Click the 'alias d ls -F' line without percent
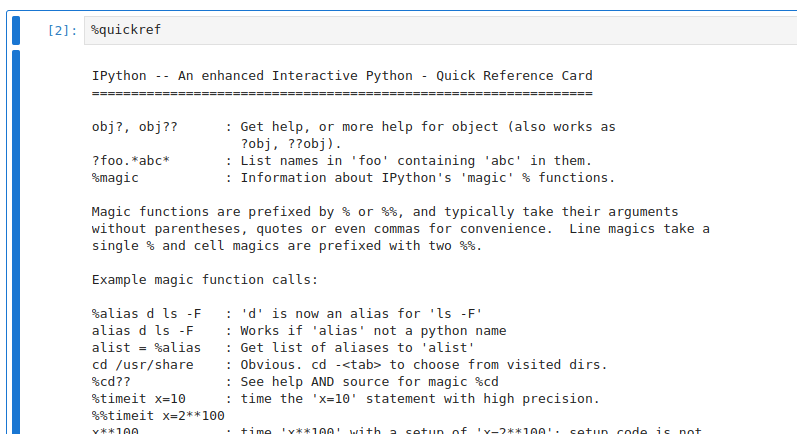 click(x=299, y=331)
